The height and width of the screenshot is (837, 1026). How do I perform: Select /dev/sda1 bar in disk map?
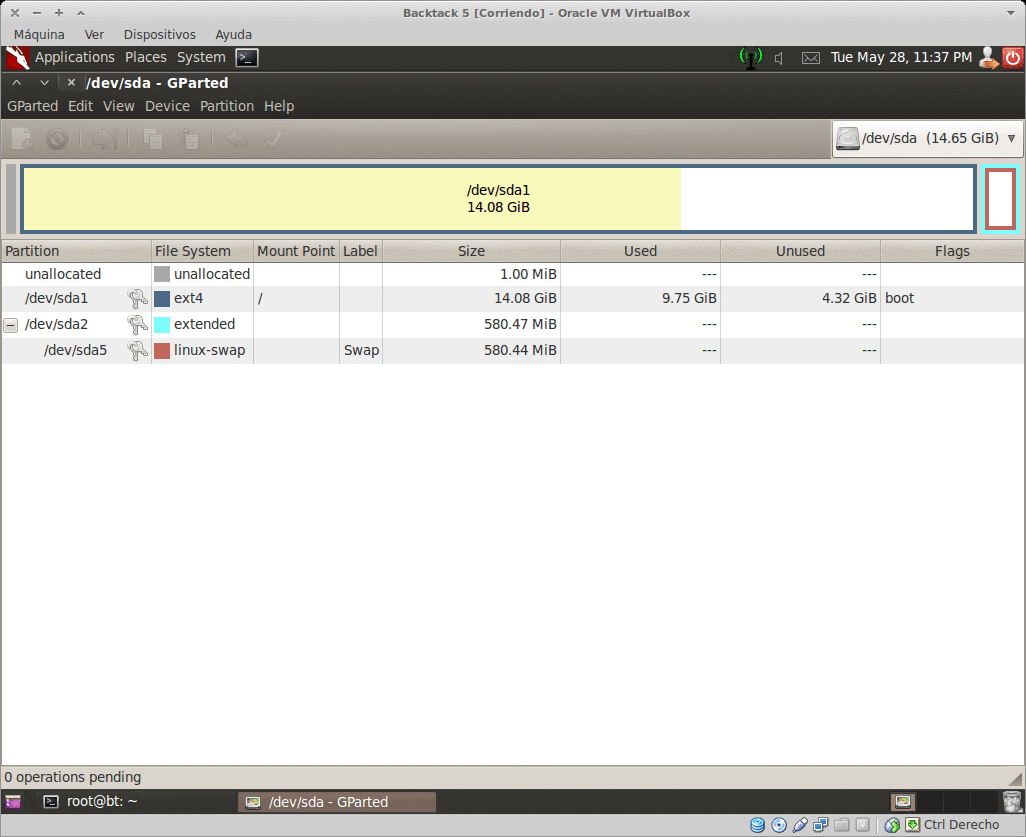pos(498,199)
